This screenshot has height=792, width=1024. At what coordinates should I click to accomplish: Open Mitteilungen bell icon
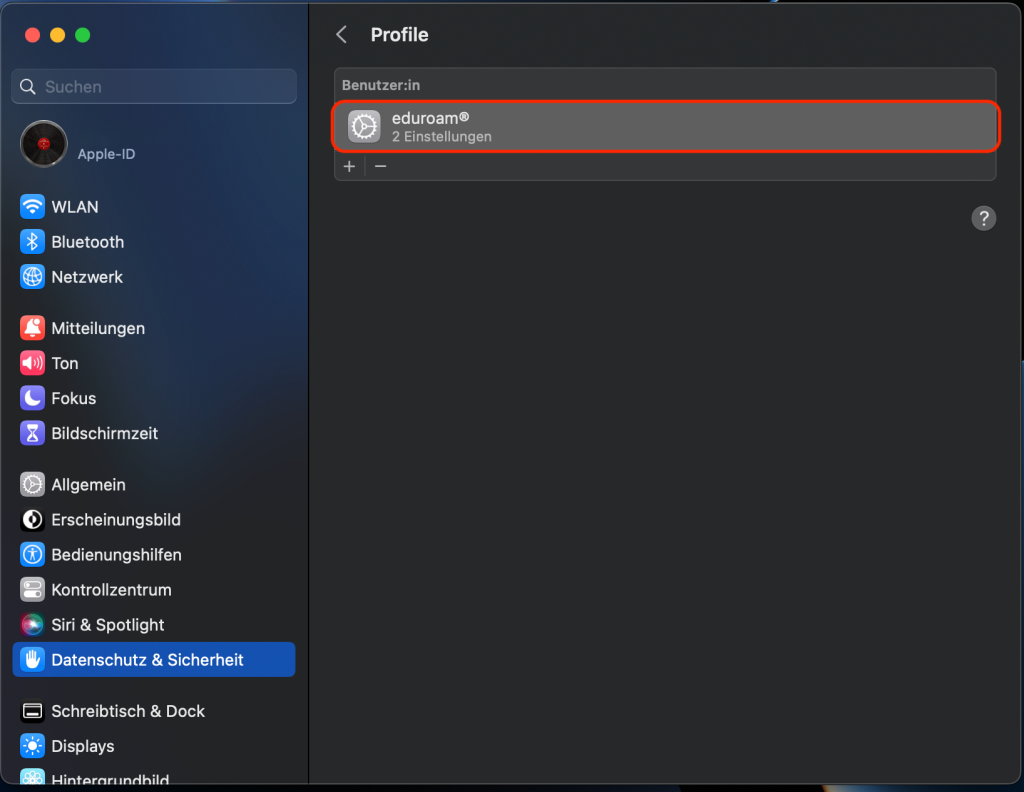tap(32, 328)
